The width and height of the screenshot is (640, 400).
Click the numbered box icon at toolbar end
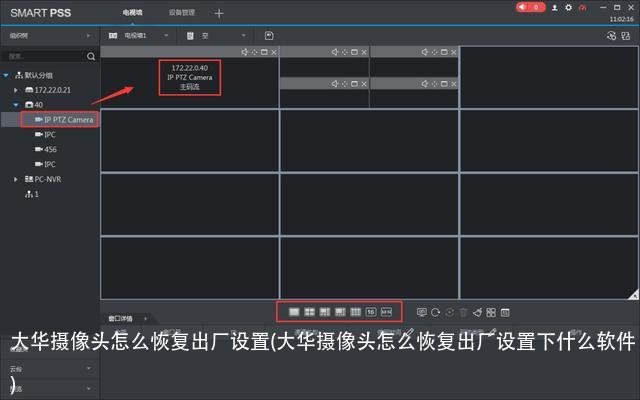click(x=505, y=313)
